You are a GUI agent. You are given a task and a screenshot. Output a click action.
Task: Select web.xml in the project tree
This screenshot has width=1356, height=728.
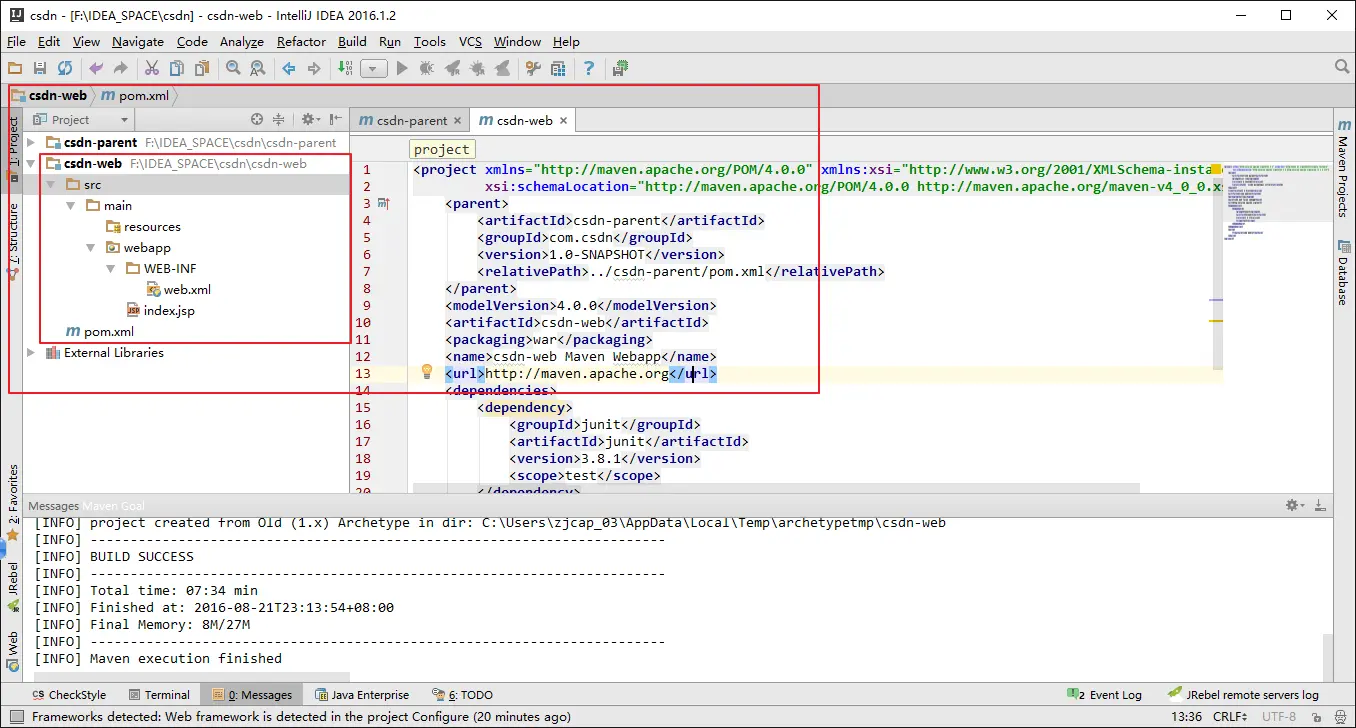pos(178,290)
